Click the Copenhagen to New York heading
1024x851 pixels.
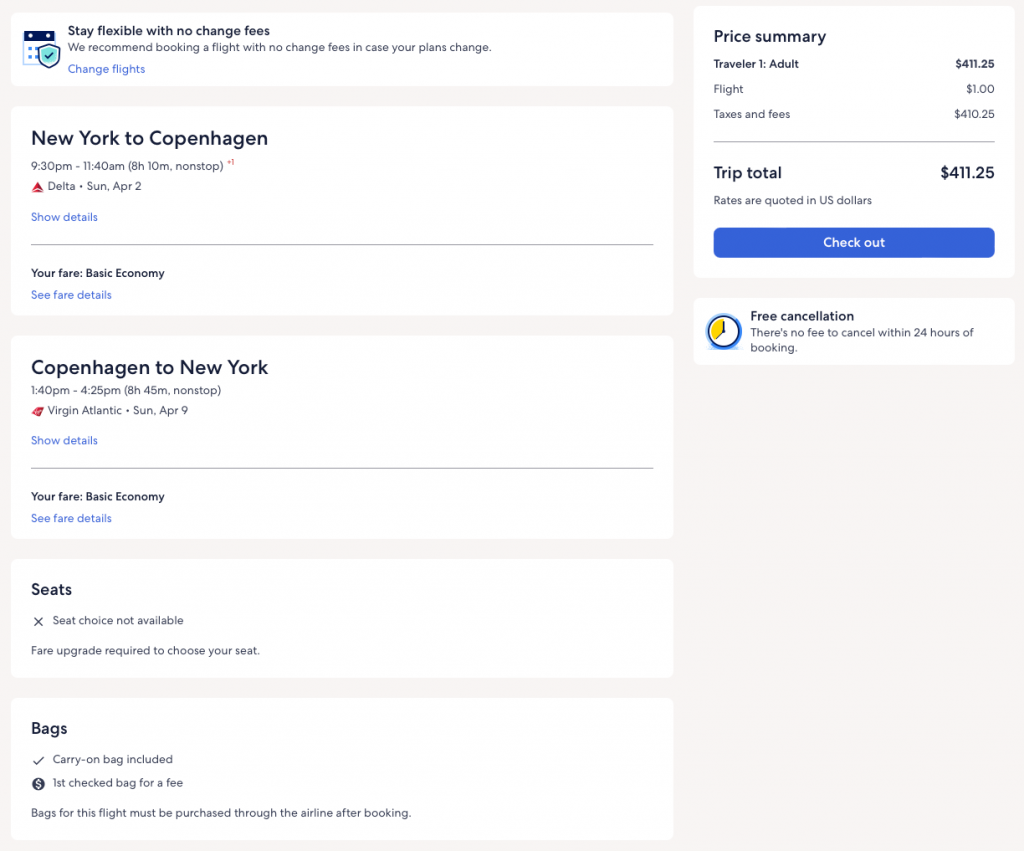[x=149, y=367]
